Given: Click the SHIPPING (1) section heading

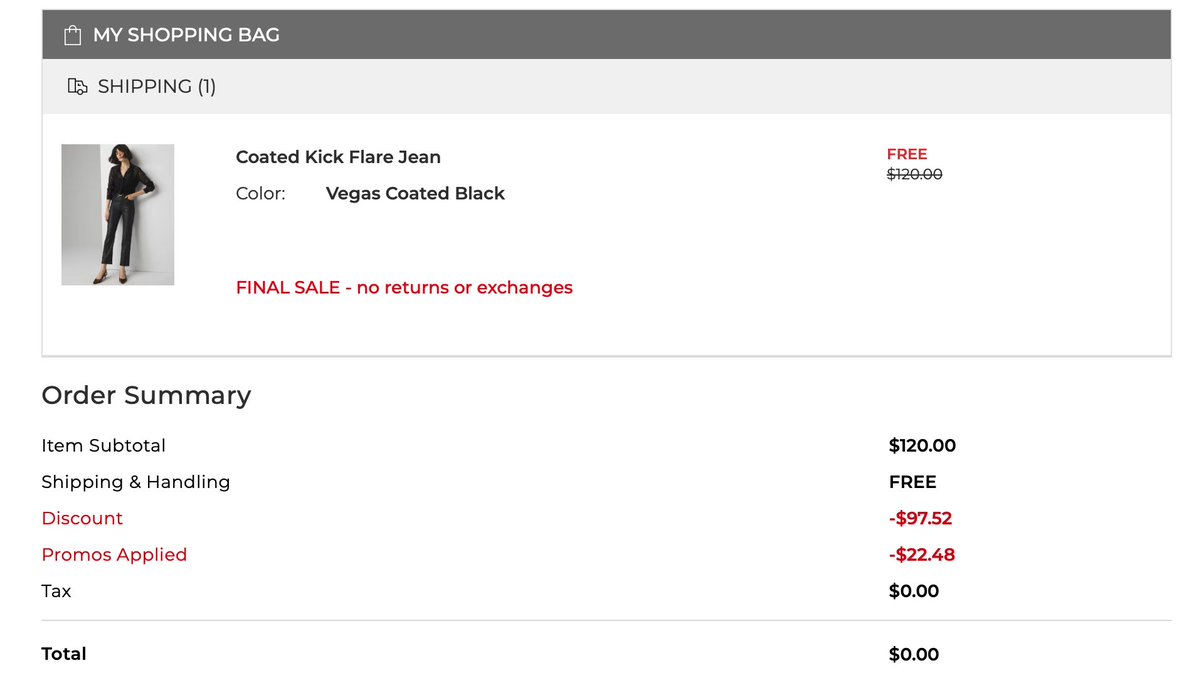Looking at the screenshot, I should pos(156,87).
